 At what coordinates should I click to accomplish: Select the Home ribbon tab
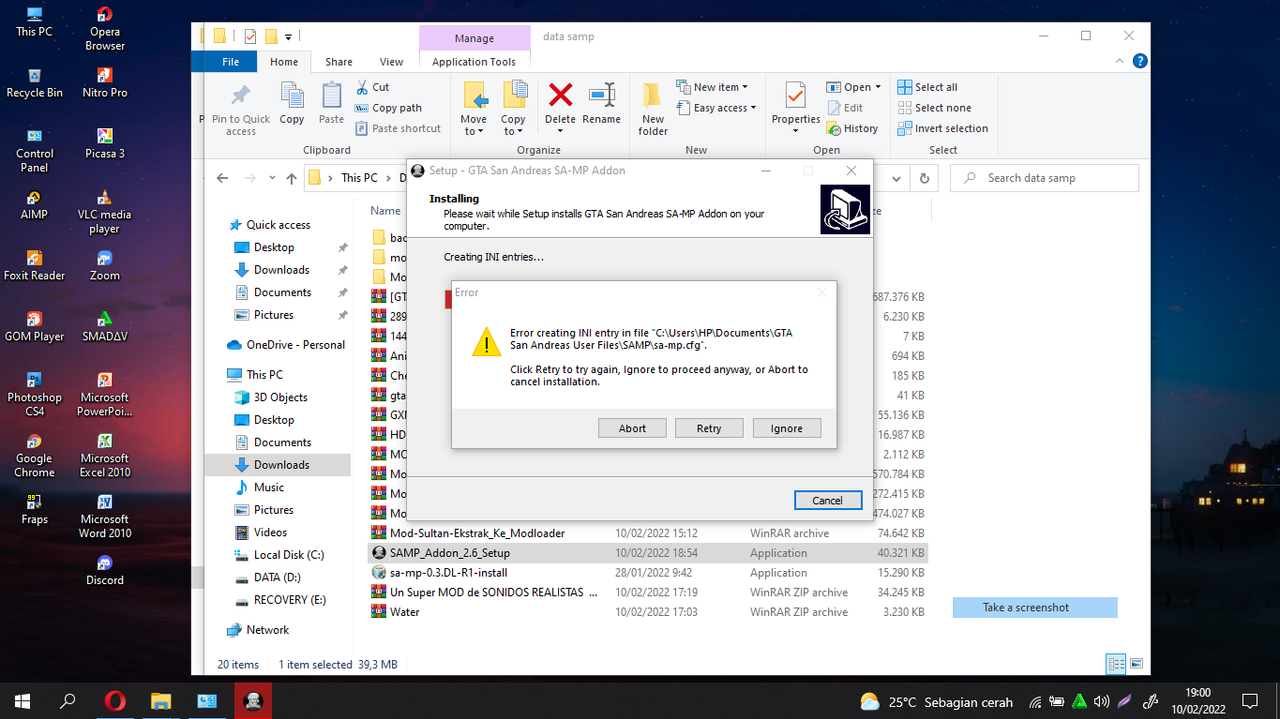click(x=284, y=61)
